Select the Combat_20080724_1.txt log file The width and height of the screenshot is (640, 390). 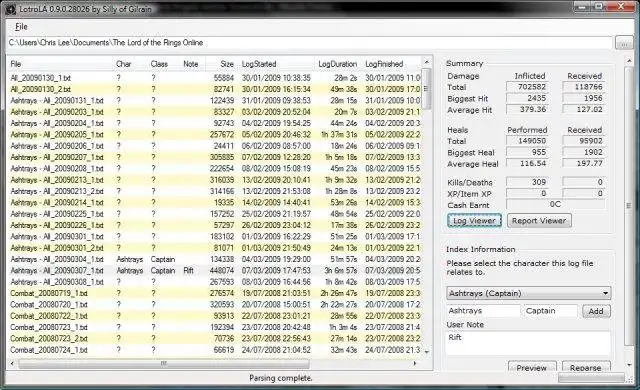tap(214, 350)
